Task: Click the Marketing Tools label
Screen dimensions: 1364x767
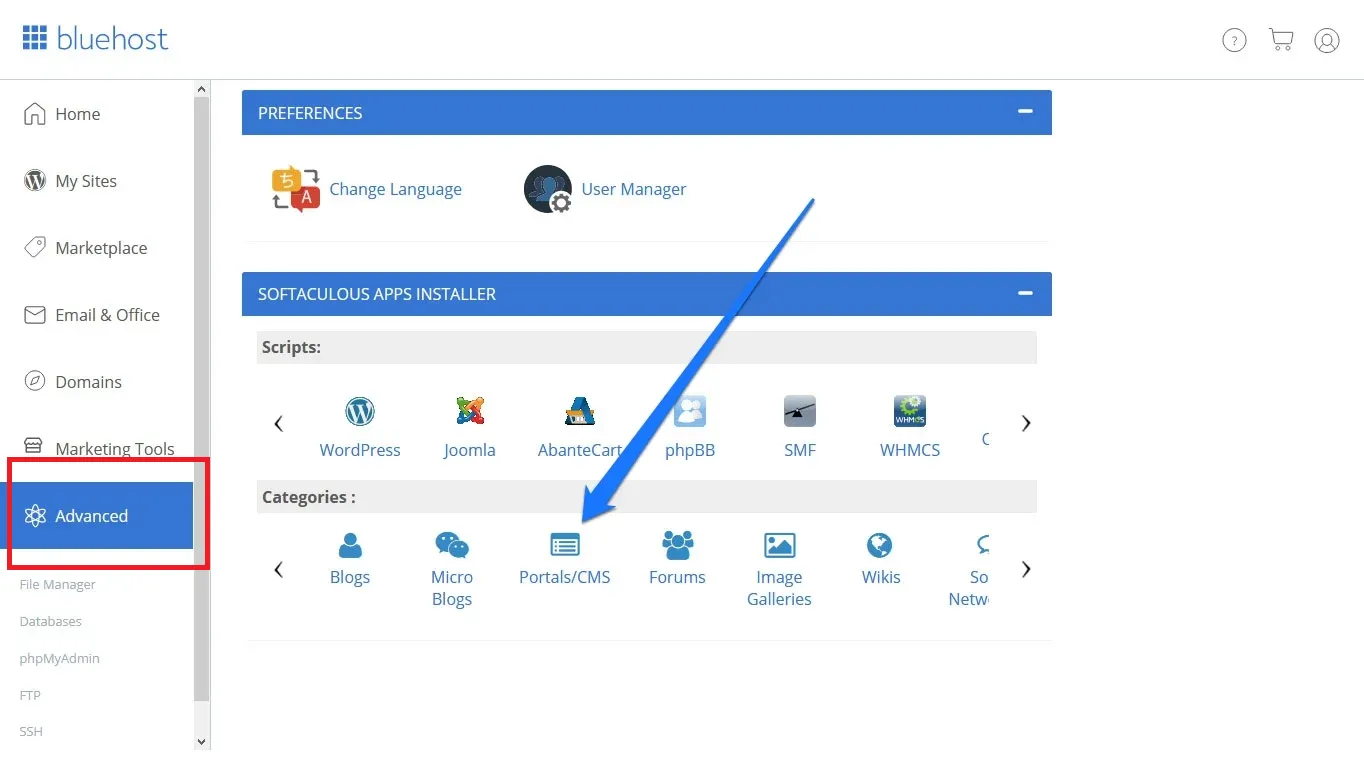Action: tap(115, 449)
